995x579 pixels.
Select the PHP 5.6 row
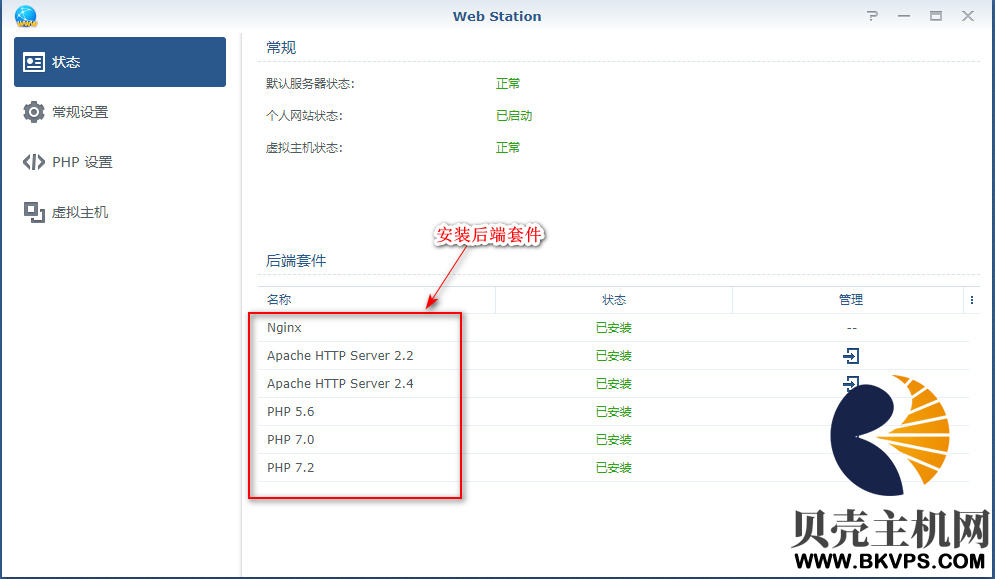[x=614, y=411]
